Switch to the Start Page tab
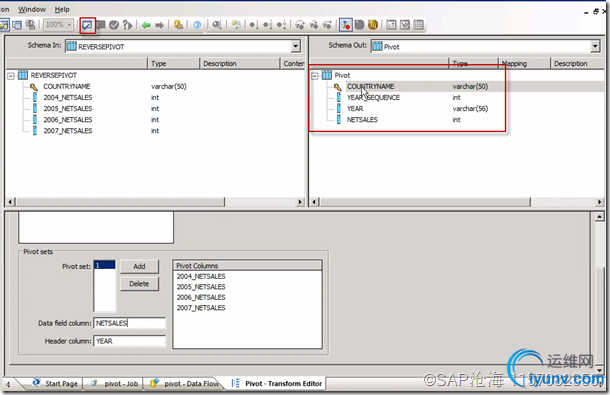This screenshot has width=610, height=395. [x=55, y=383]
